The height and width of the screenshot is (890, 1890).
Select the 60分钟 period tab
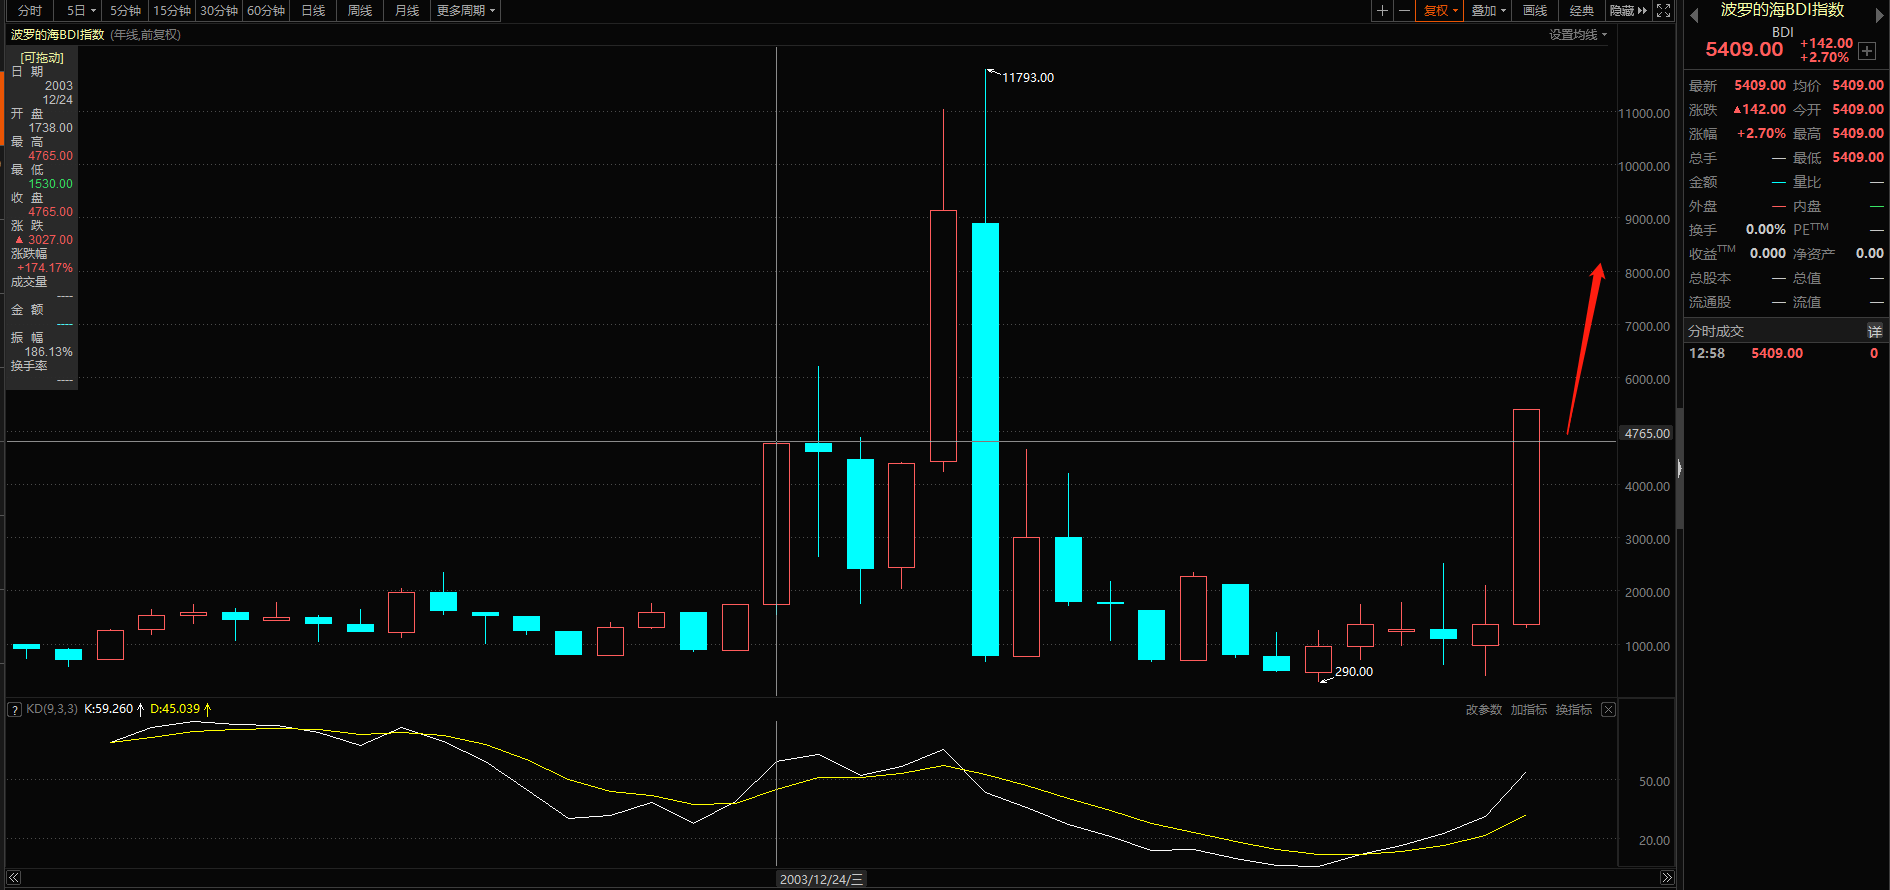(266, 11)
